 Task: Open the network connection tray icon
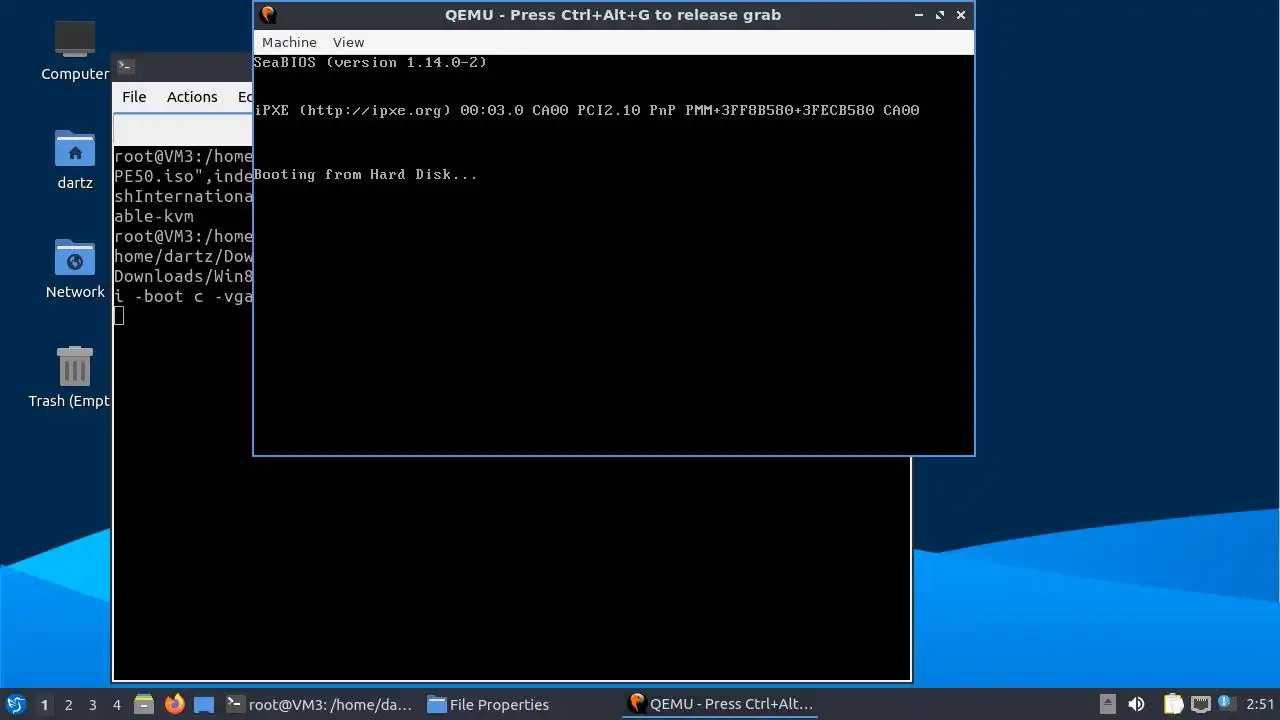[1201, 704]
